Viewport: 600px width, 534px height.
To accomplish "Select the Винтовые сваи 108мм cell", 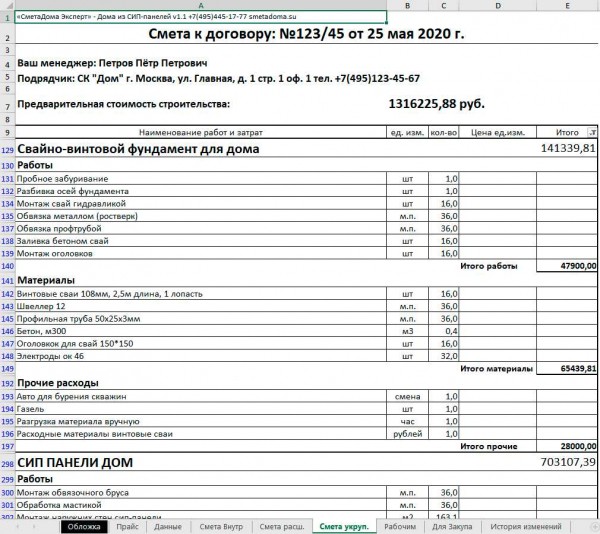I will coord(201,294).
